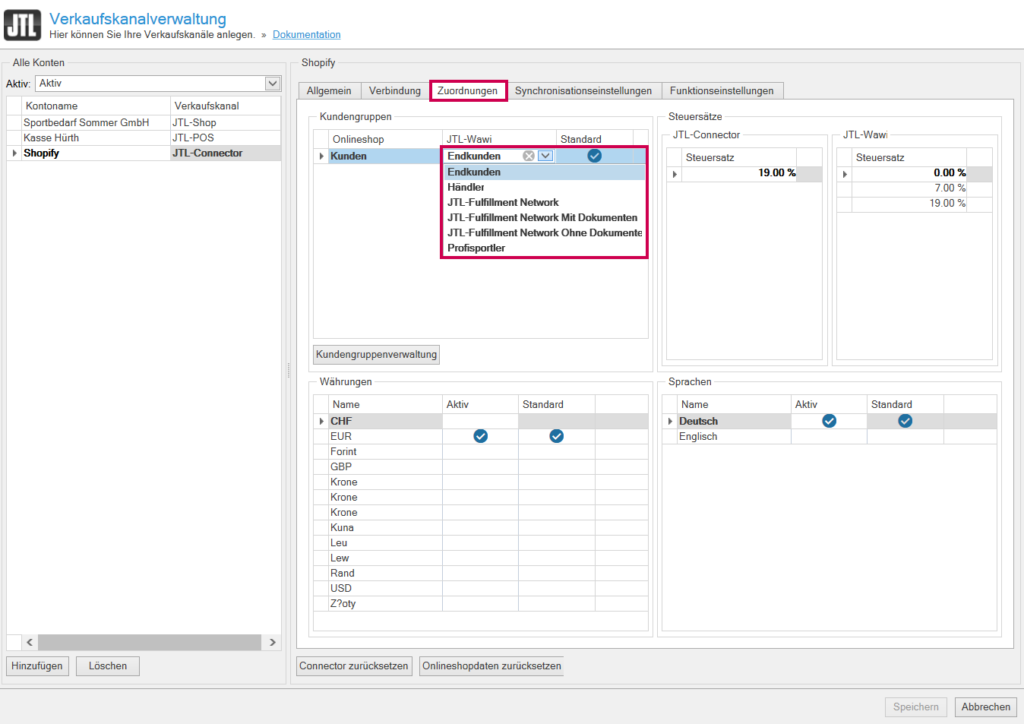Click the row arrow beside the 19.00% Steuersatz
This screenshot has width=1024, height=724.
coord(674,172)
